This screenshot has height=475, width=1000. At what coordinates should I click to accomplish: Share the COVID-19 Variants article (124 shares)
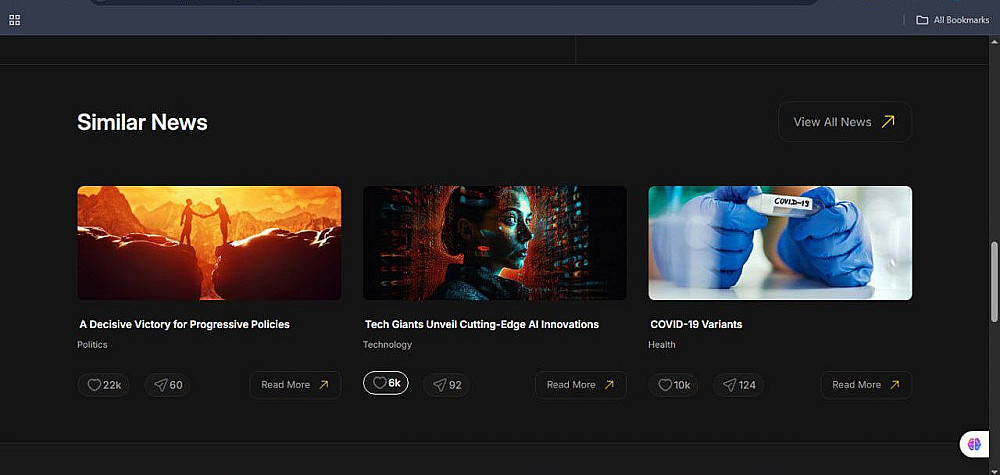pyautogui.click(x=739, y=385)
